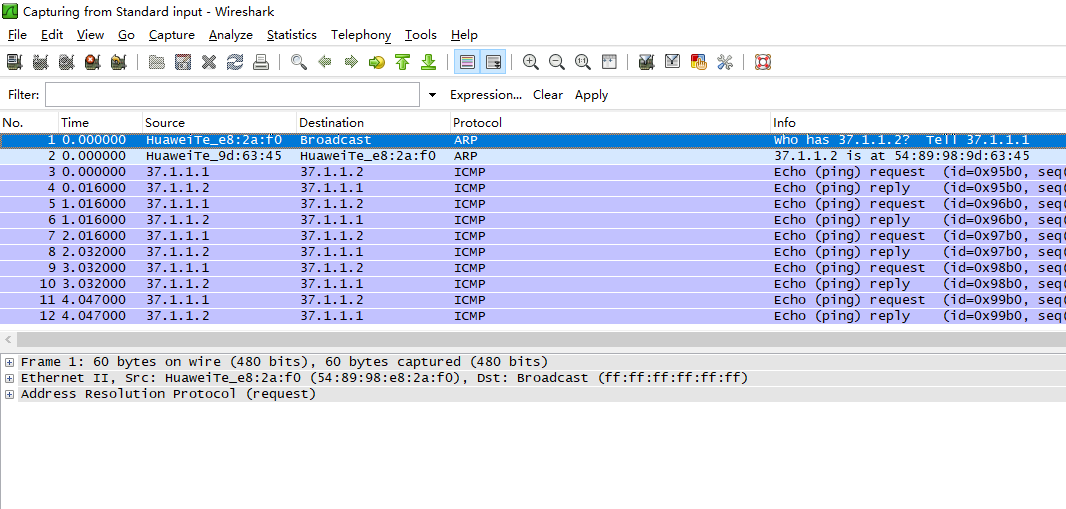Expand Address Resolution Protocol tree
The image size is (1066, 509).
click(x=9, y=394)
